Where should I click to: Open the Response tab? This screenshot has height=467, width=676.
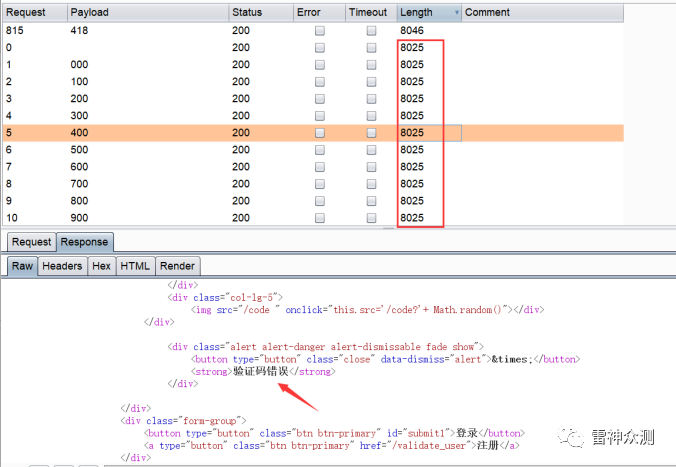84,242
